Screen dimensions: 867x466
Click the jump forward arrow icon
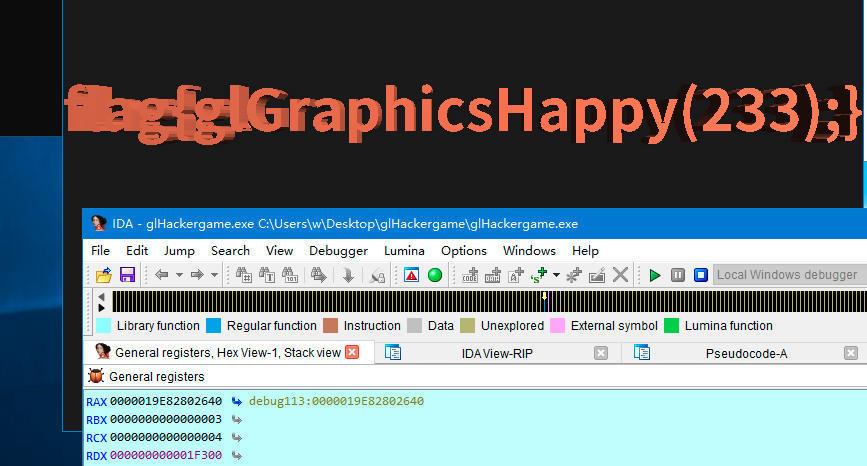(x=197, y=275)
